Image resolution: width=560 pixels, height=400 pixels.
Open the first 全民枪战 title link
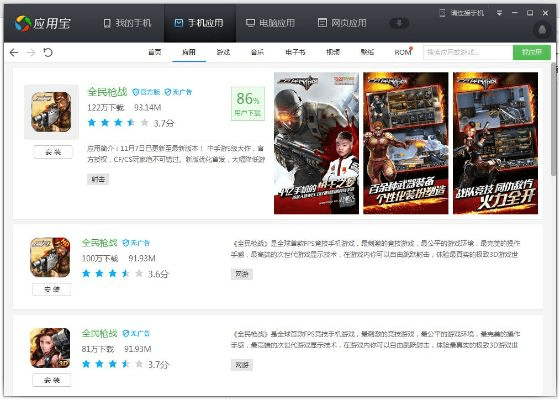pos(107,92)
